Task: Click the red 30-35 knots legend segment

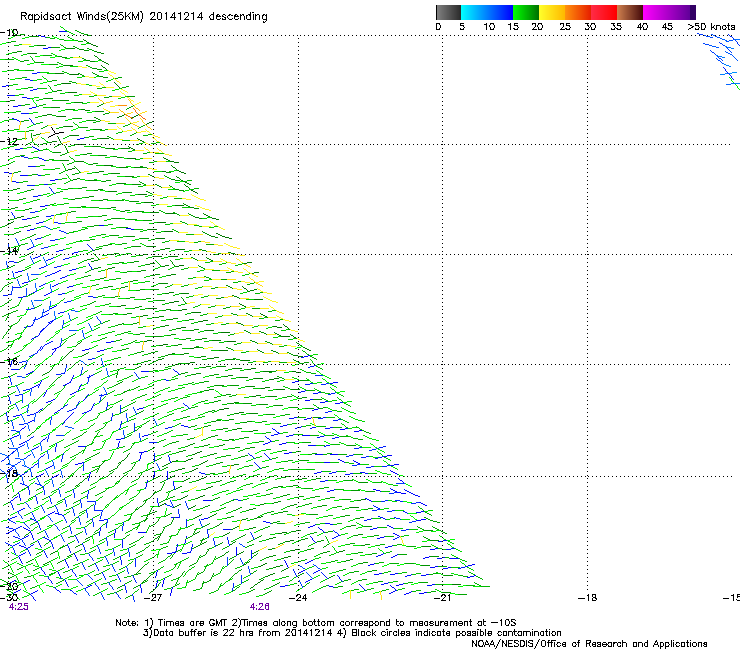Action: pos(604,12)
